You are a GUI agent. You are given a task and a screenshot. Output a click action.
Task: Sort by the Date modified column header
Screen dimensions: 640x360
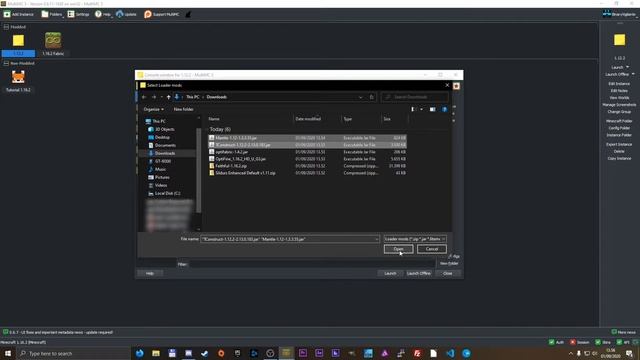point(308,119)
